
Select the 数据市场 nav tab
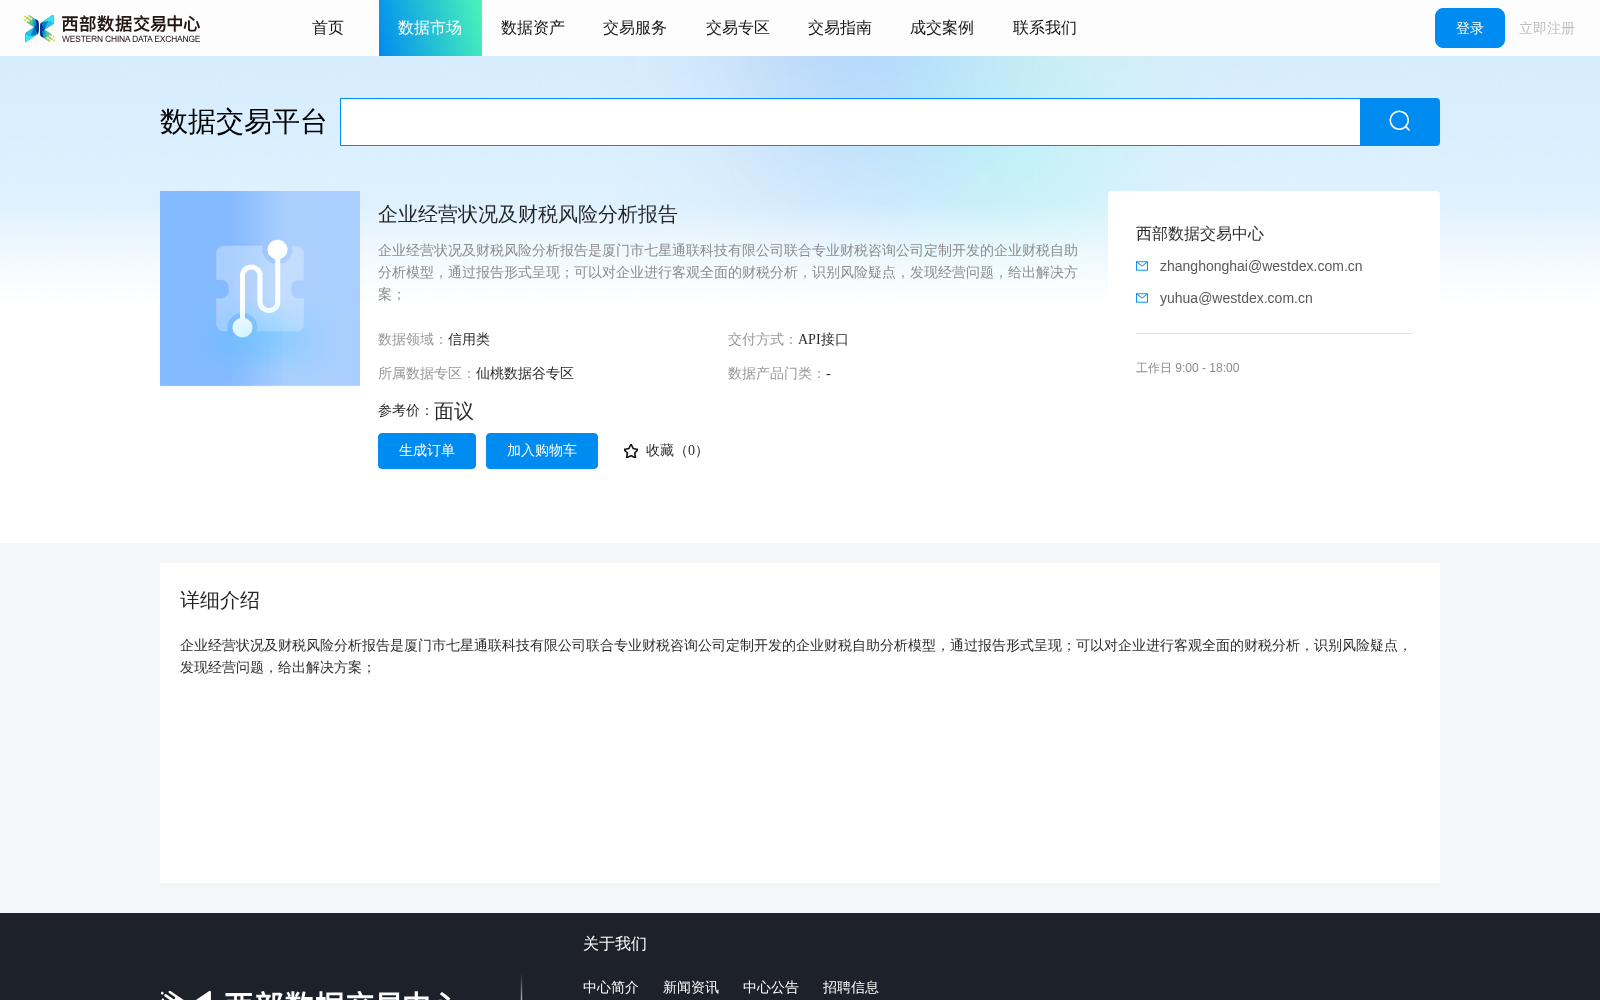click(x=430, y=28)
